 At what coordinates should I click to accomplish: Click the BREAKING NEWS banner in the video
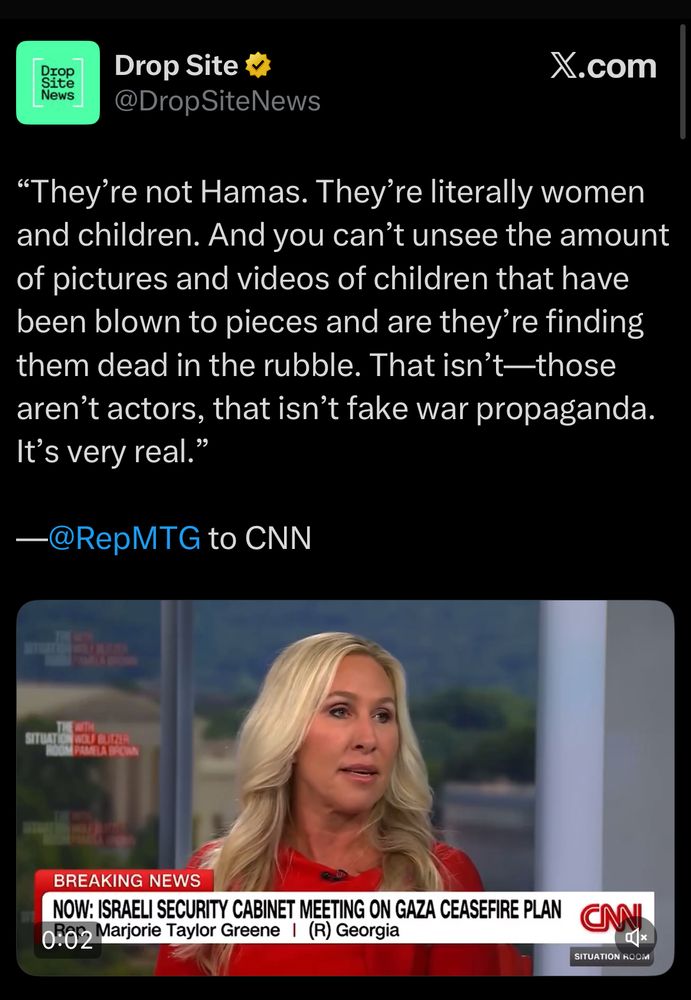(125, 881)
